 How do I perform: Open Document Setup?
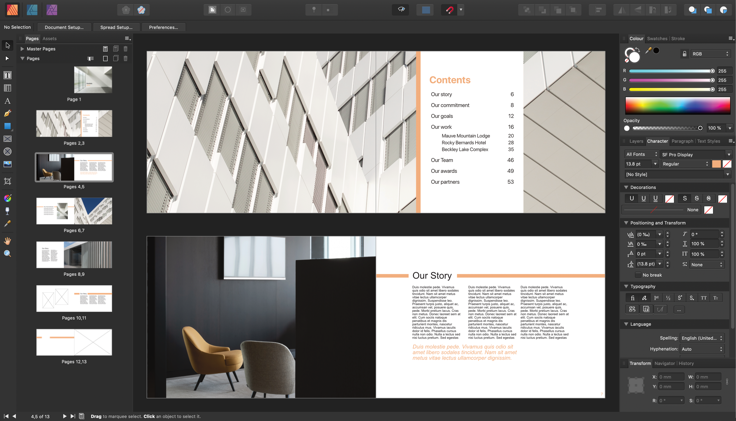coord(64,27)
